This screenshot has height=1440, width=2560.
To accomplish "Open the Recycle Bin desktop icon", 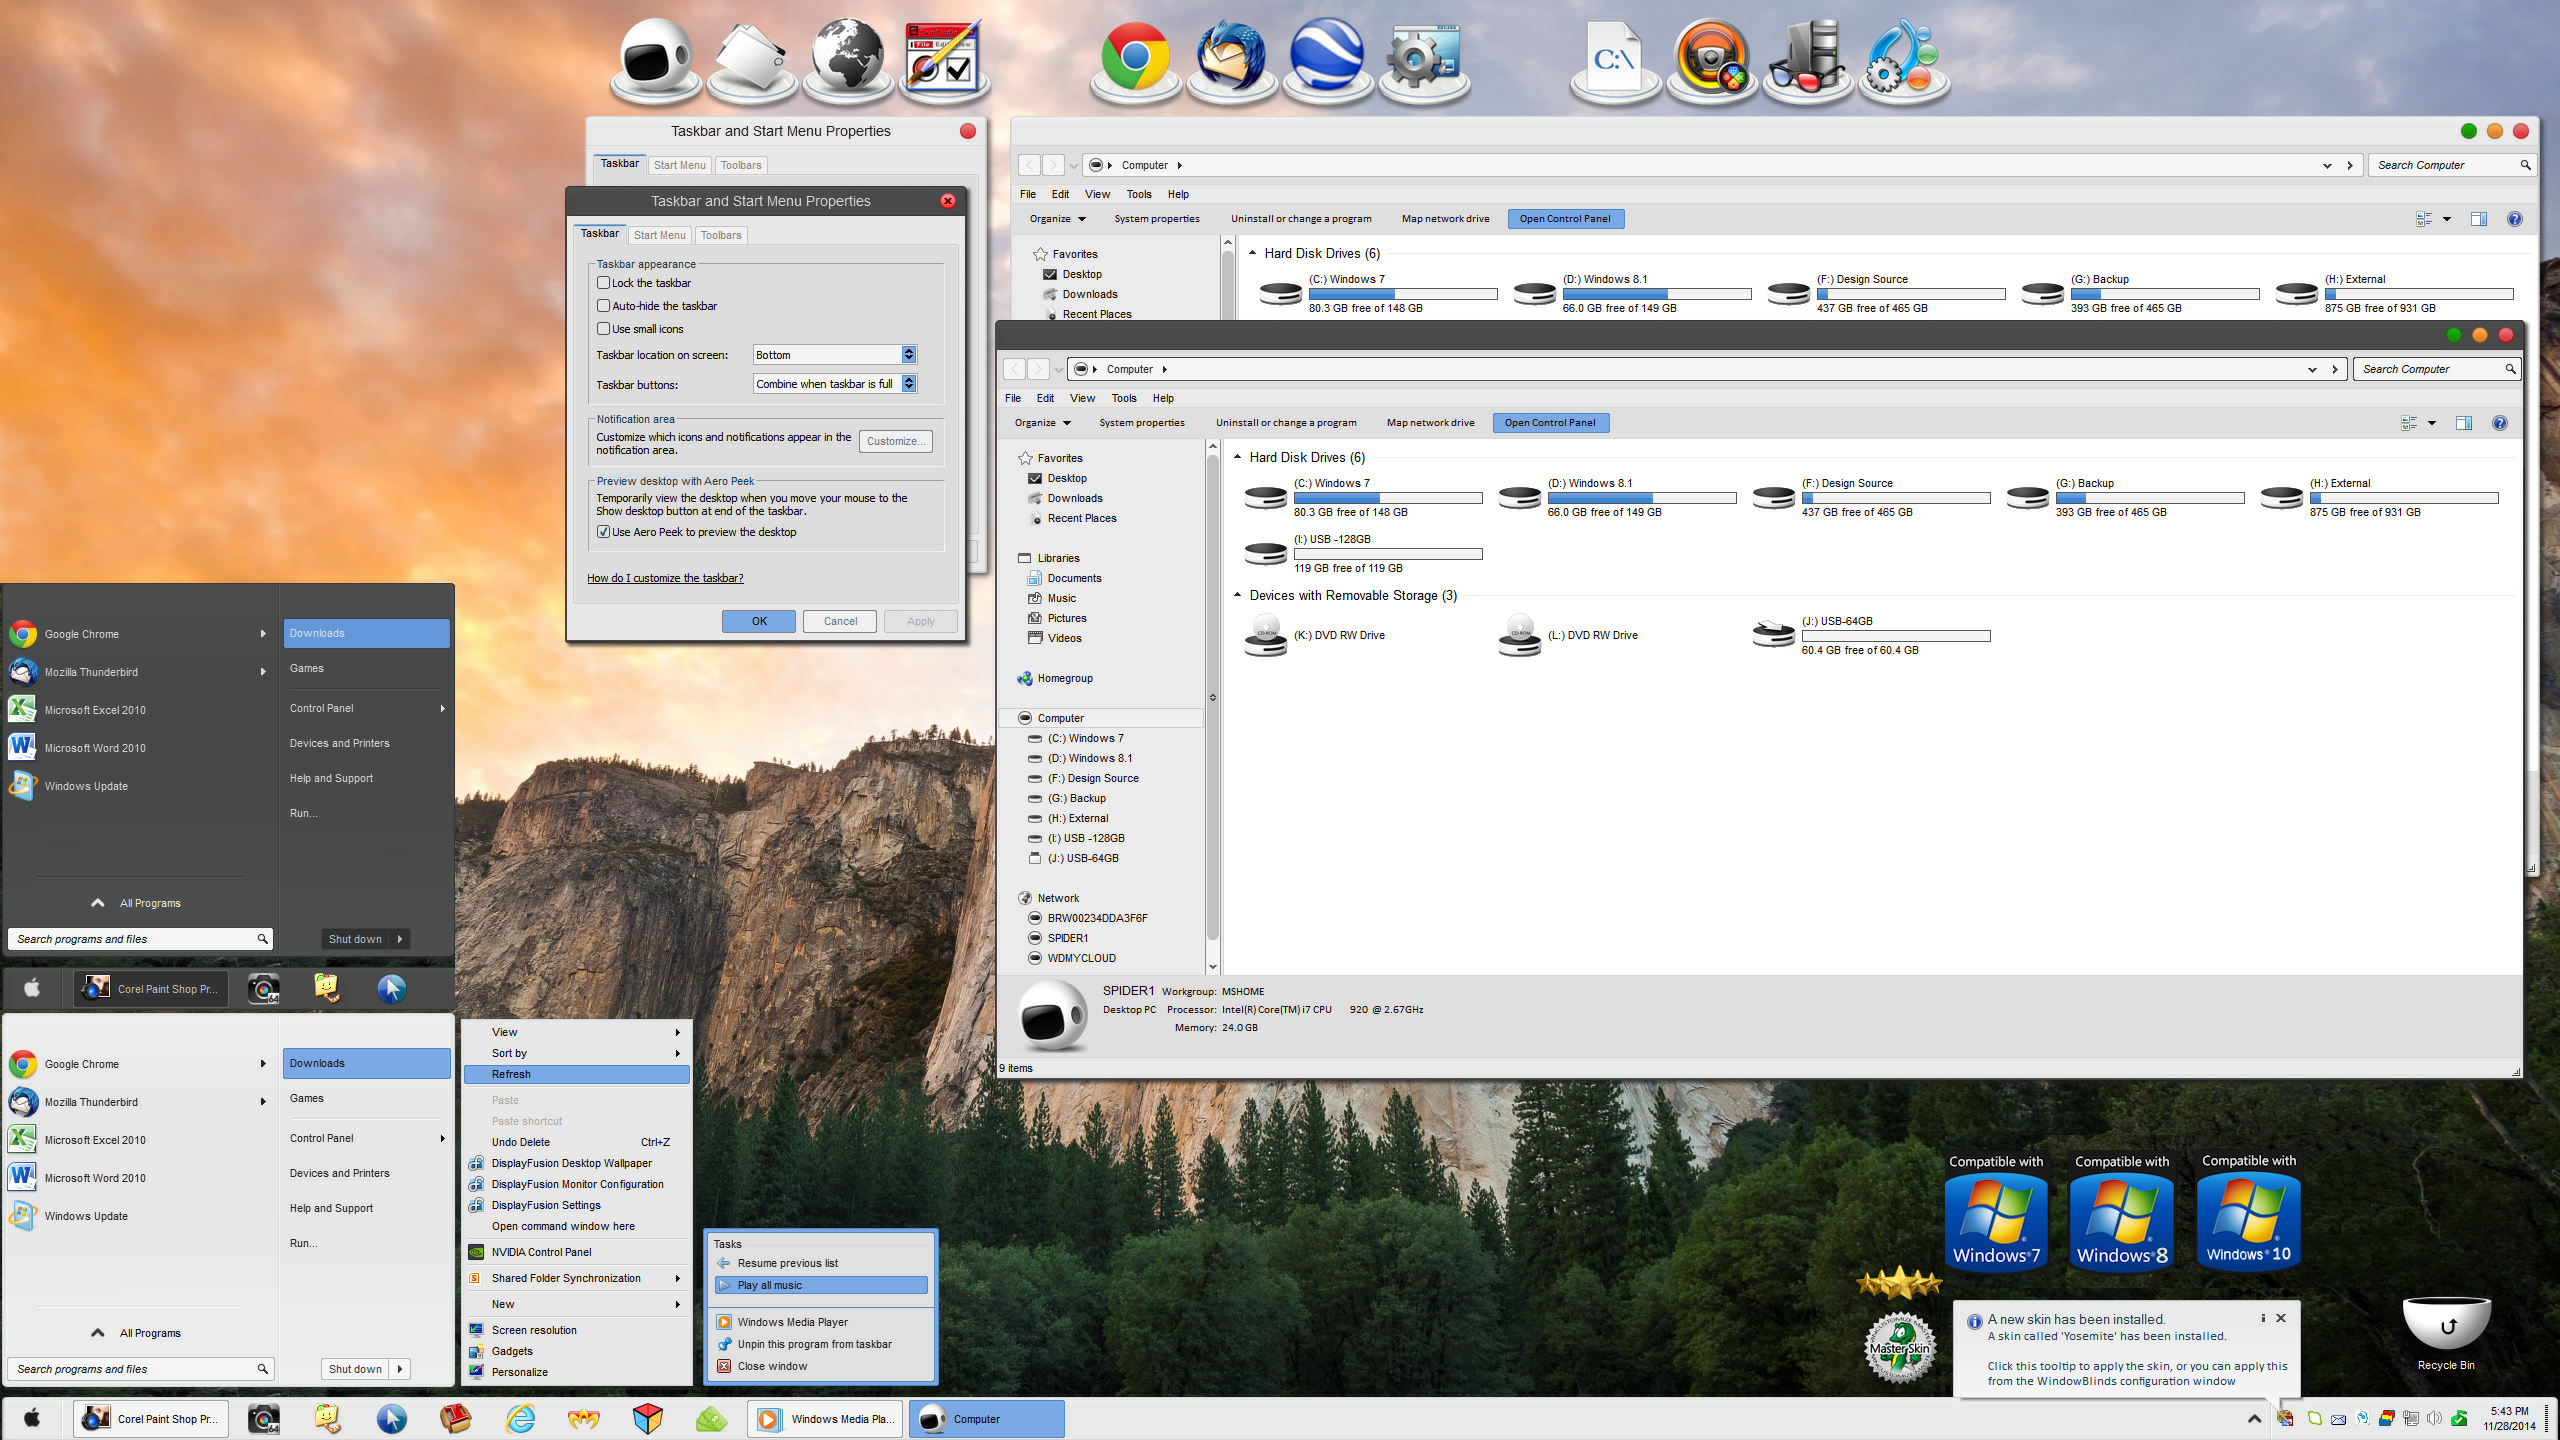I will [x=2446, y=1334].
